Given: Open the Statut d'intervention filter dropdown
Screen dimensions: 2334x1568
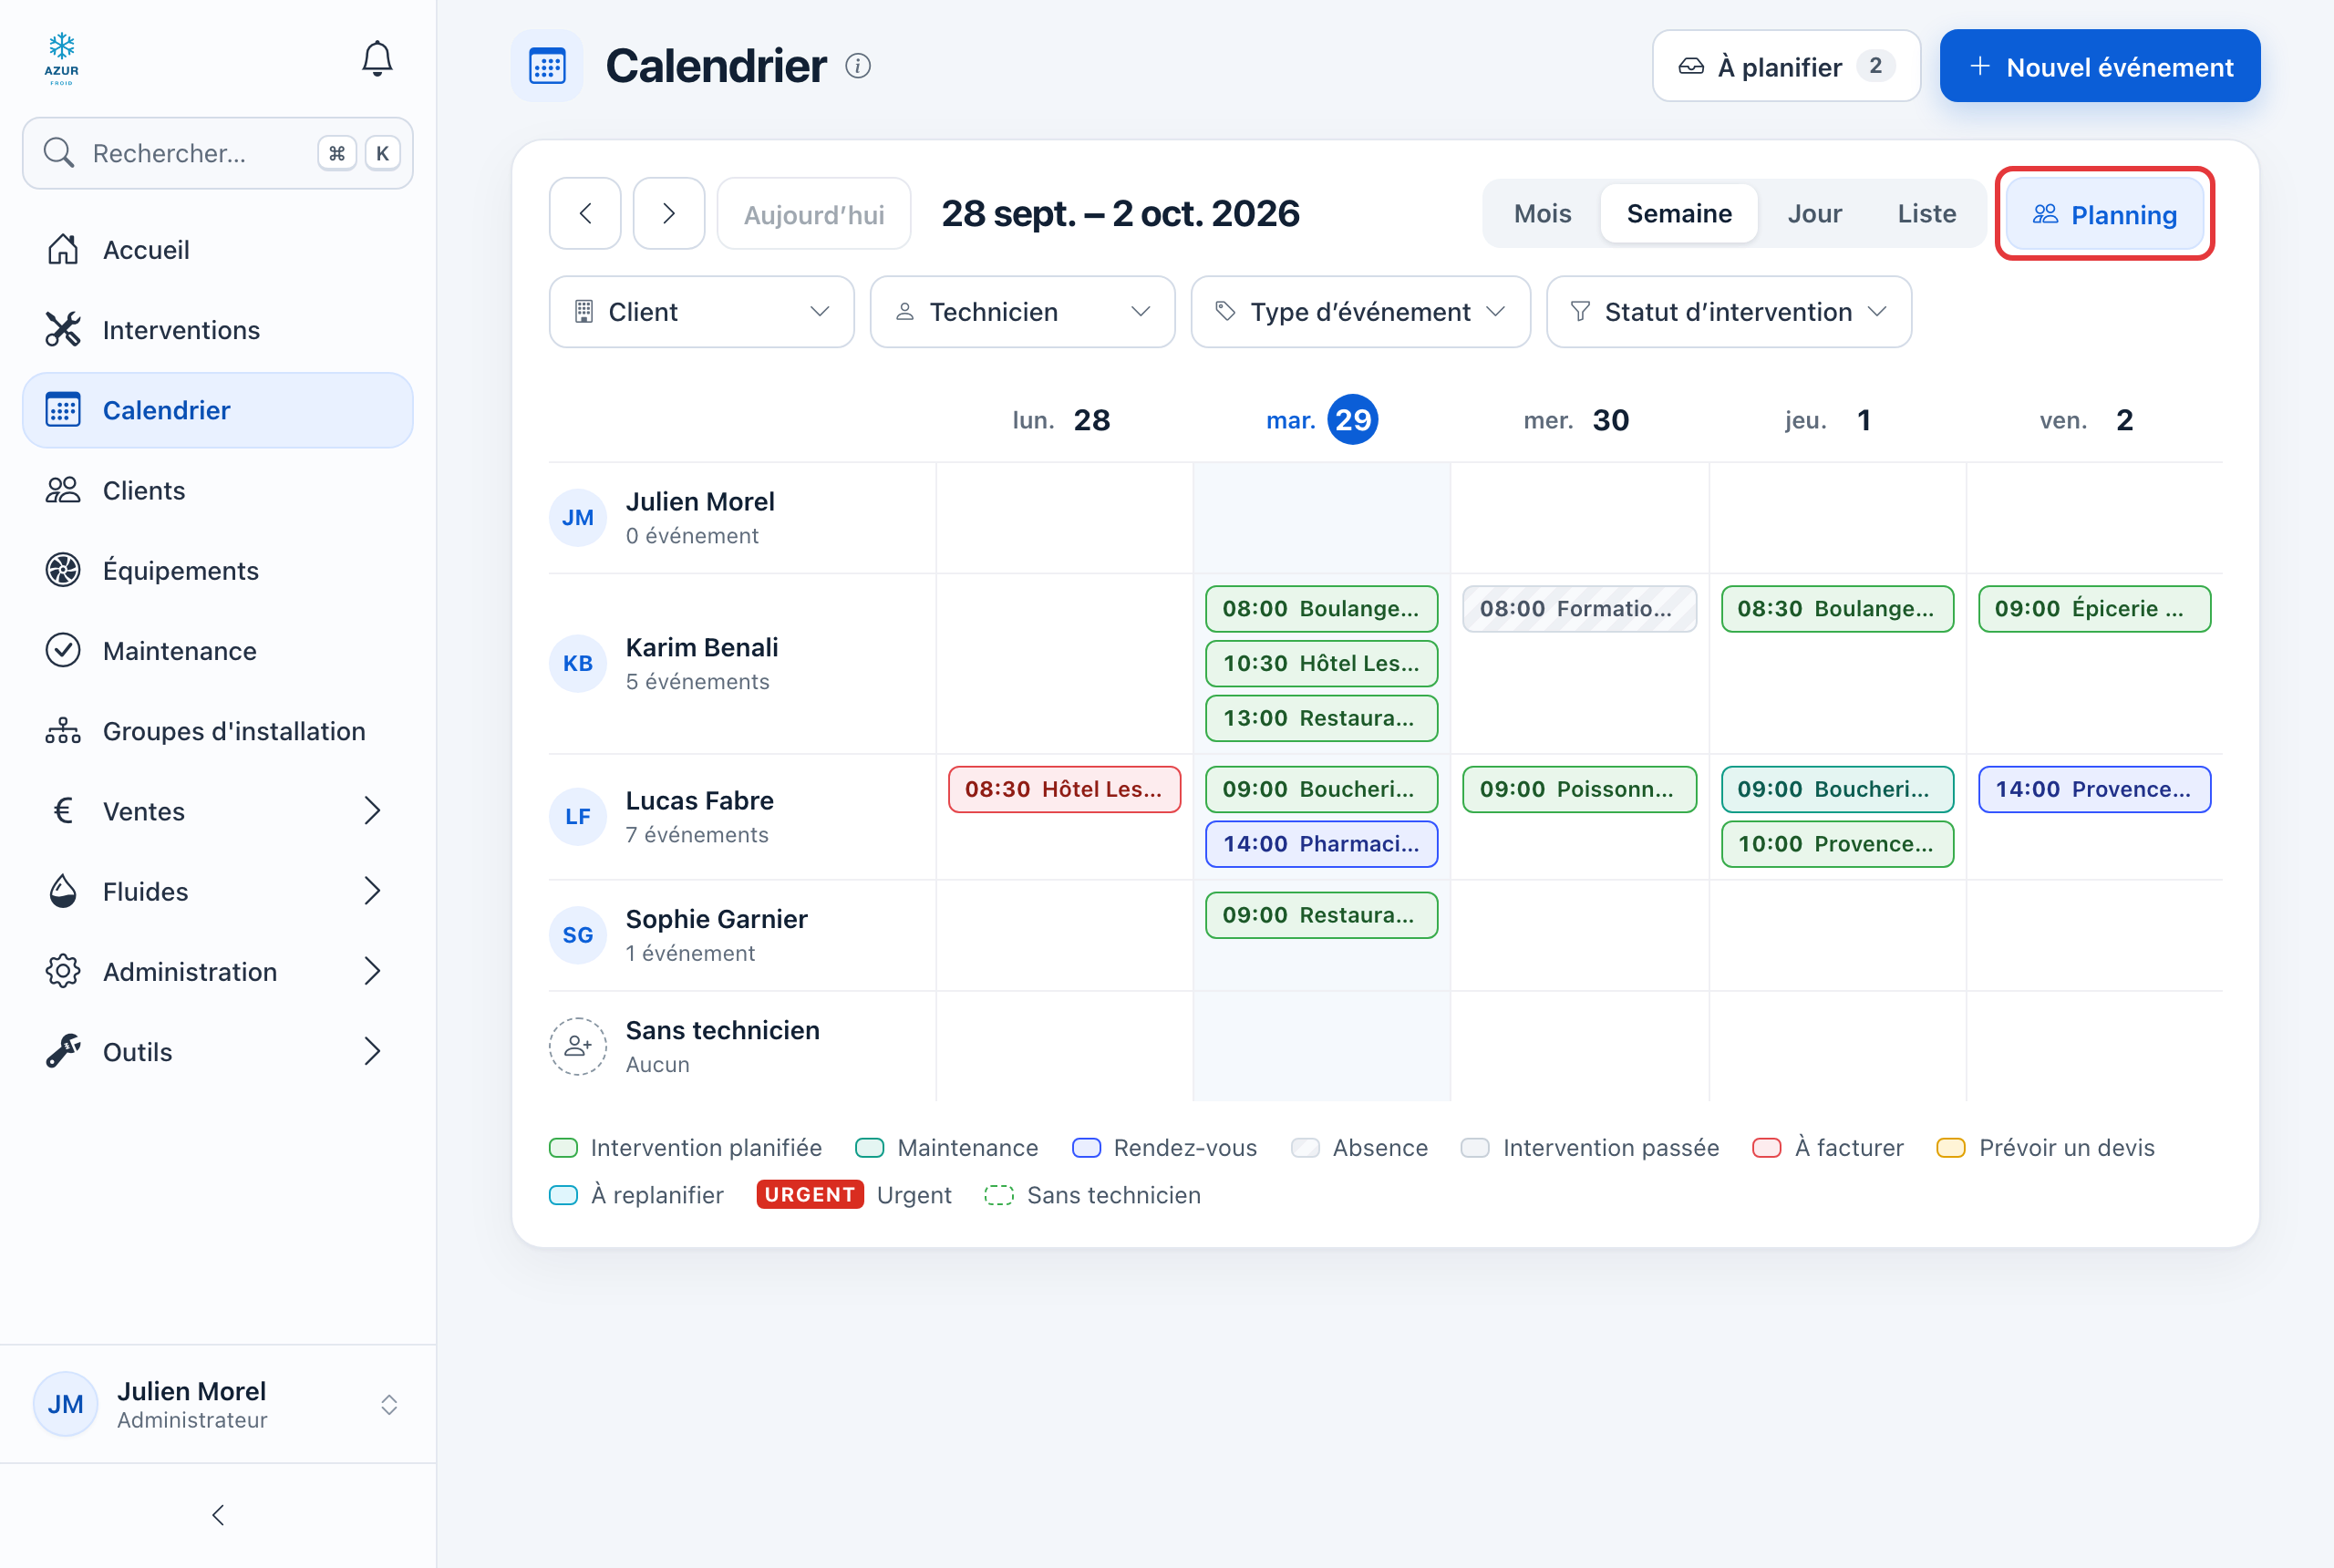Looking at the screenshot, I should pyautogui.click(x=1729, y=312).
